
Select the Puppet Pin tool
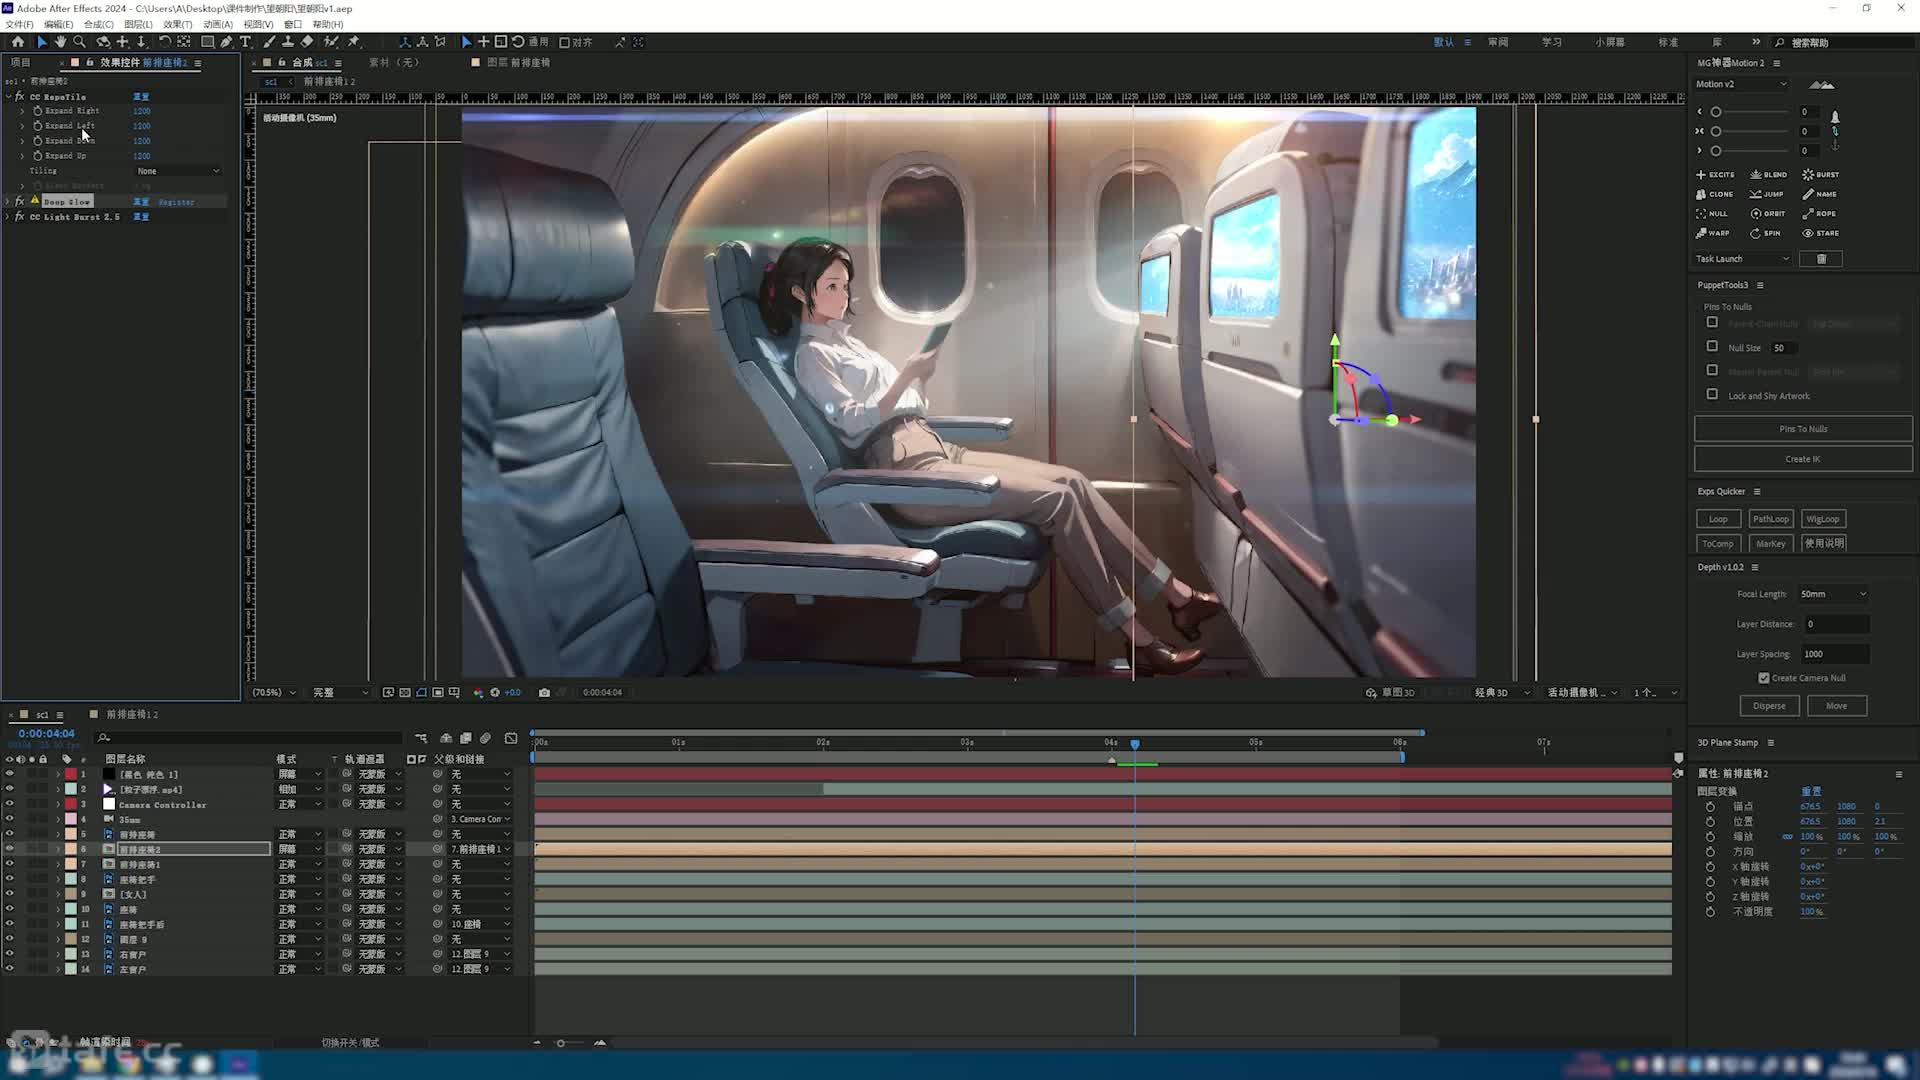point(354,42)
